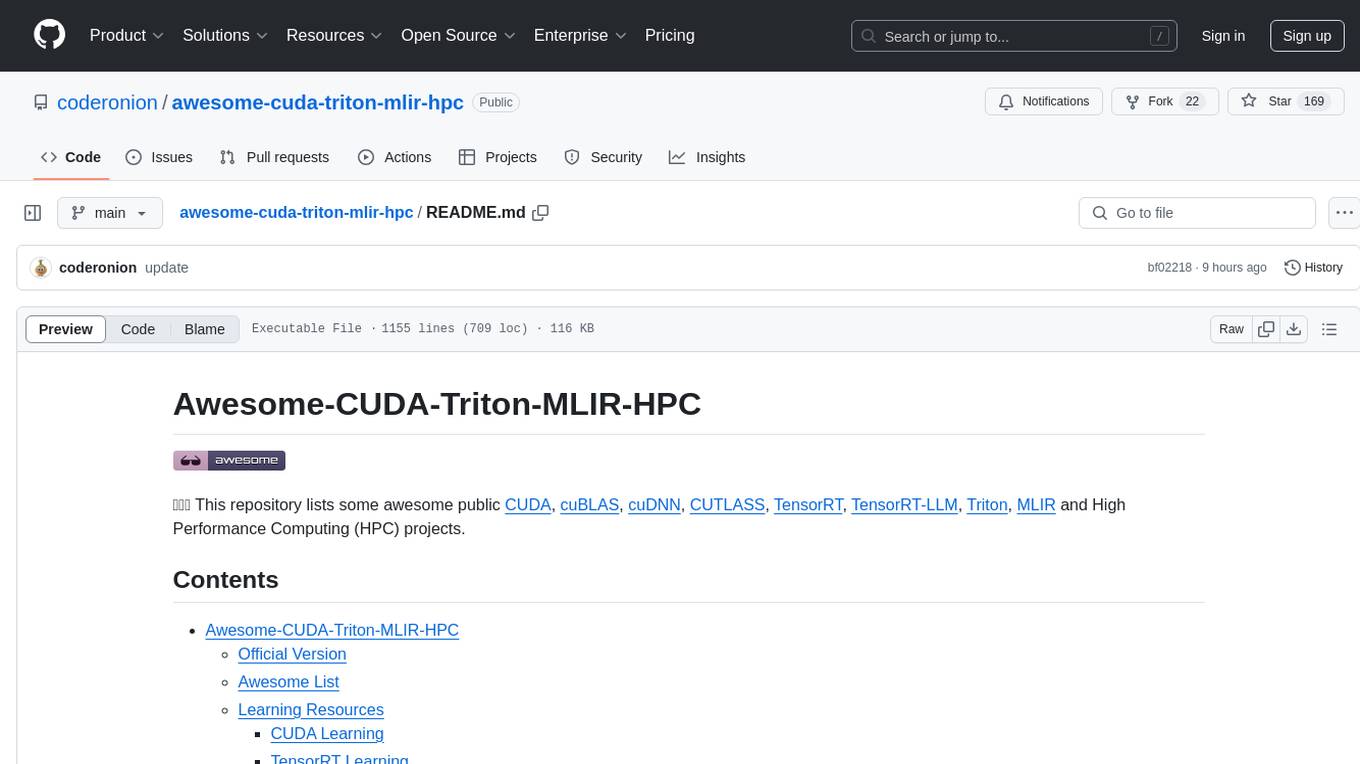
Task: Open the Insights tab
Action: coord(707,157)
